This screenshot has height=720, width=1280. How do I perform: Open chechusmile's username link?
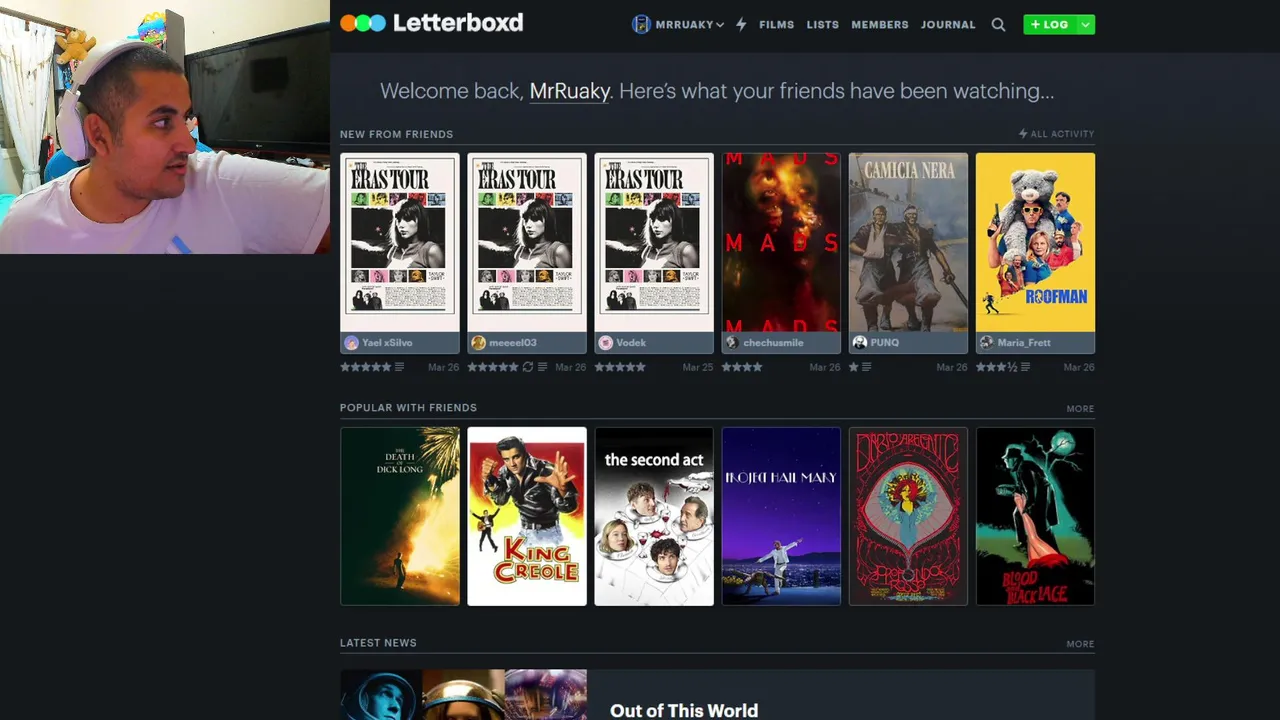pos(773,342)
